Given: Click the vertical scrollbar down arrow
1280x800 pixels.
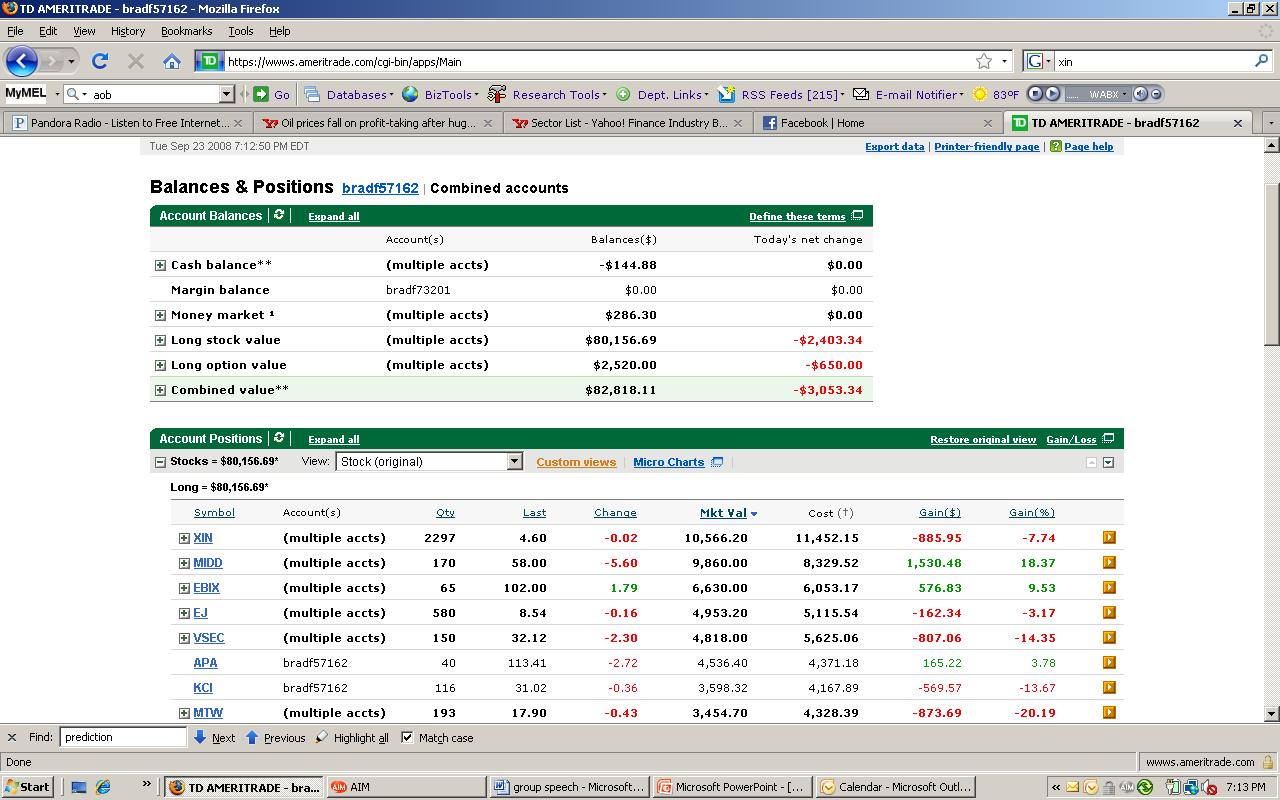Looking at the screenshot, I should (x=1271, y=713).
